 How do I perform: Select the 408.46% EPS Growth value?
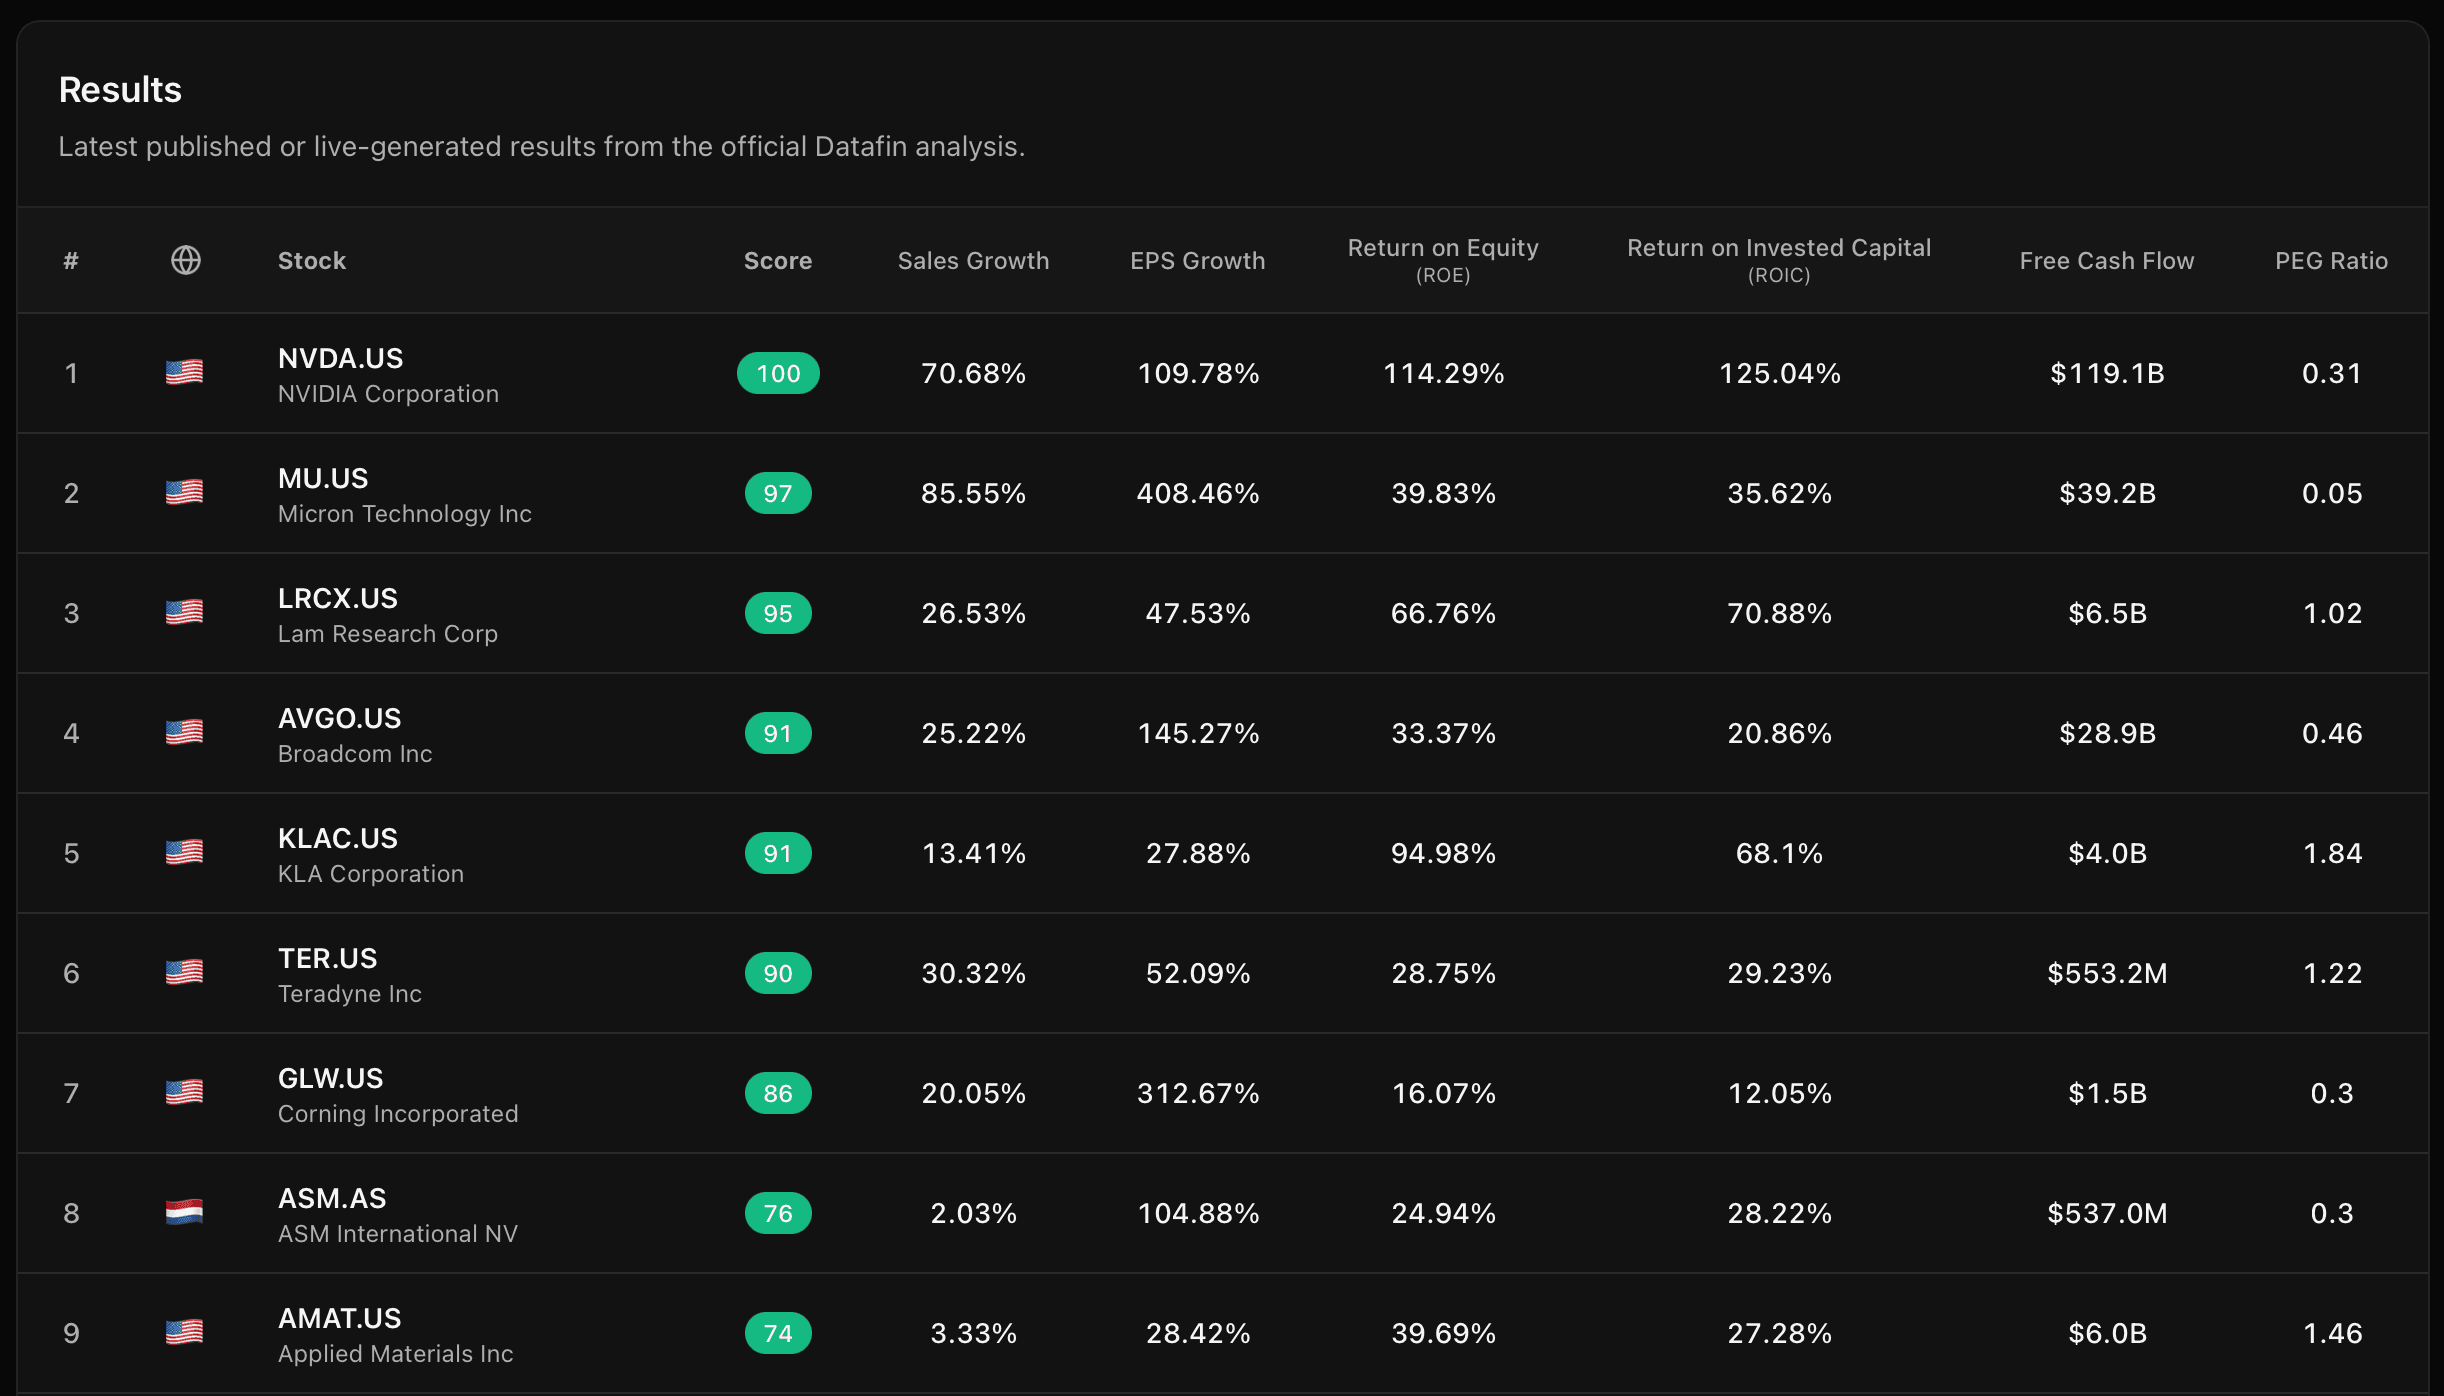(1198, 493)
